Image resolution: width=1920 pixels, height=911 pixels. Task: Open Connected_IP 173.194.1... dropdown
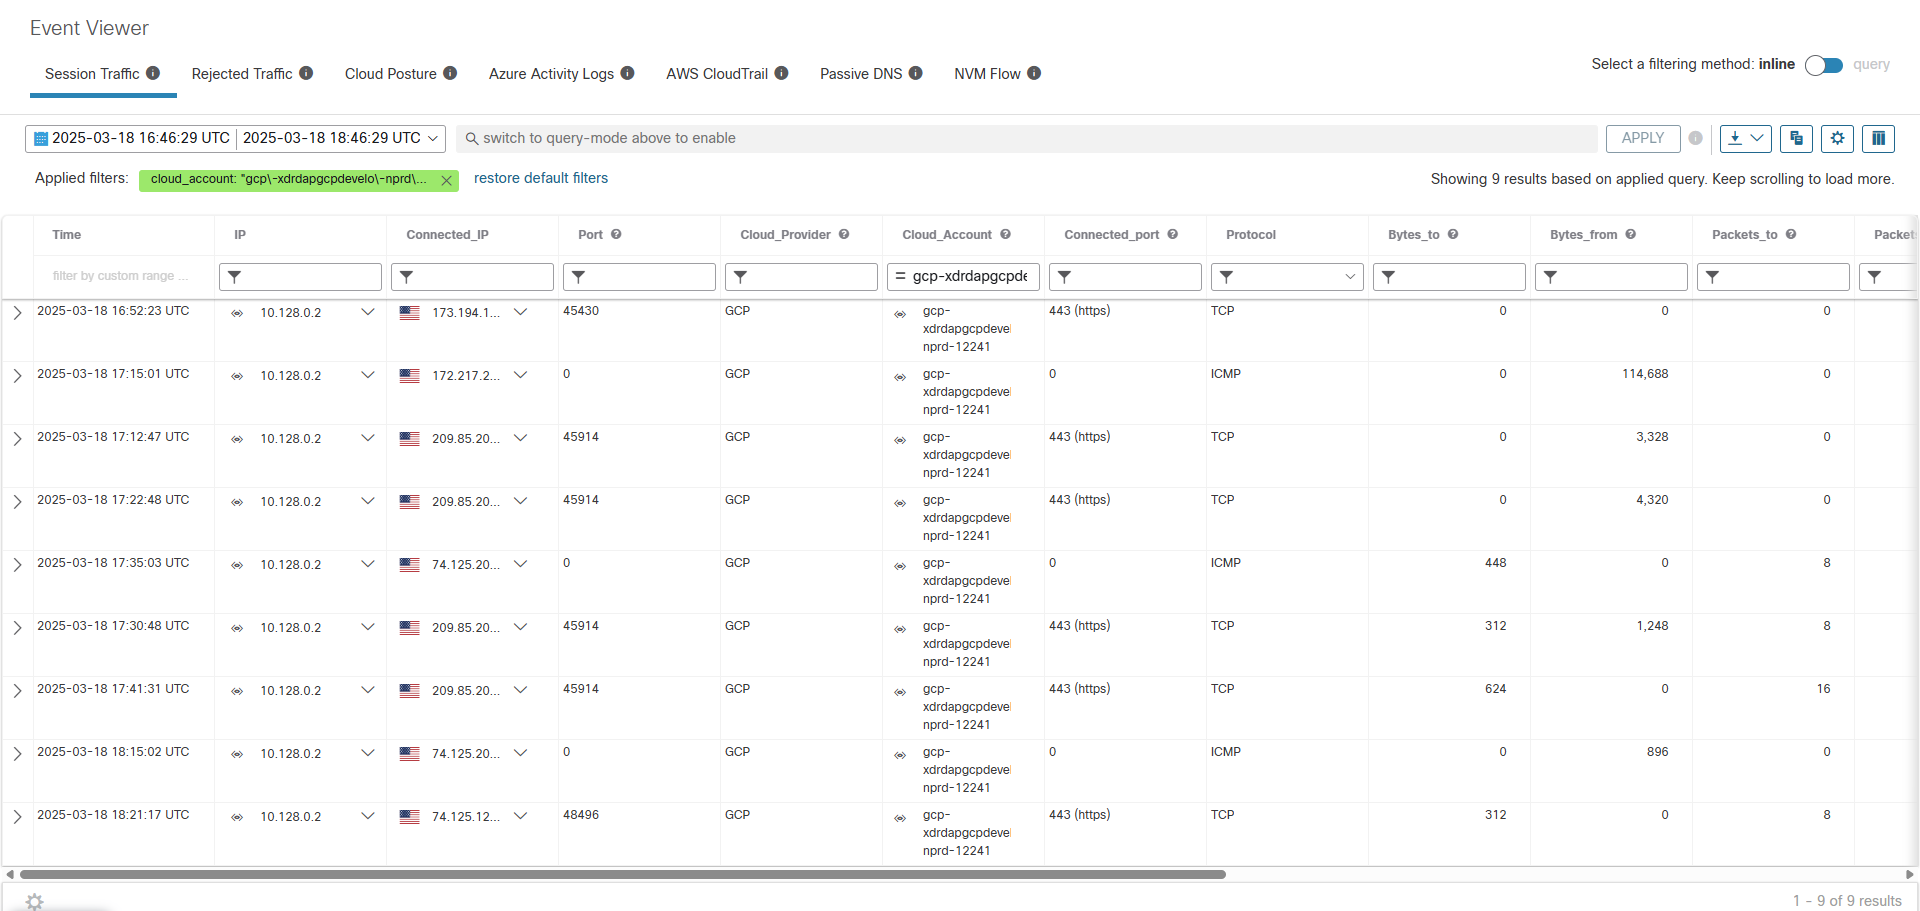click(521, 312)
